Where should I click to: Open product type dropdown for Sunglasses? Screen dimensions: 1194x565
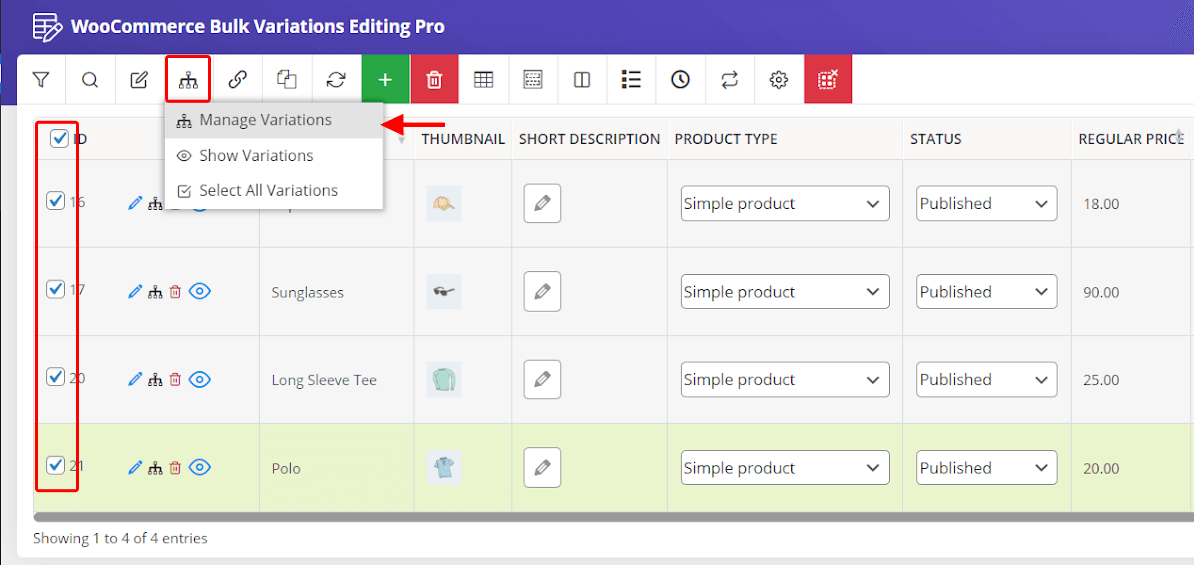tap(784, 292)
